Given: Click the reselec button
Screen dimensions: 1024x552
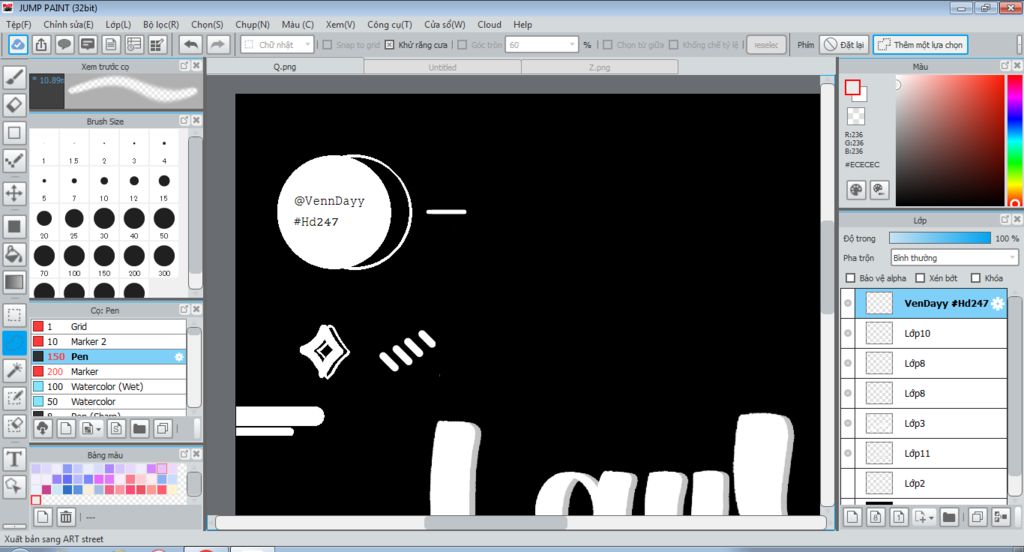Looking at the screenshot, I should click(766, 44).
